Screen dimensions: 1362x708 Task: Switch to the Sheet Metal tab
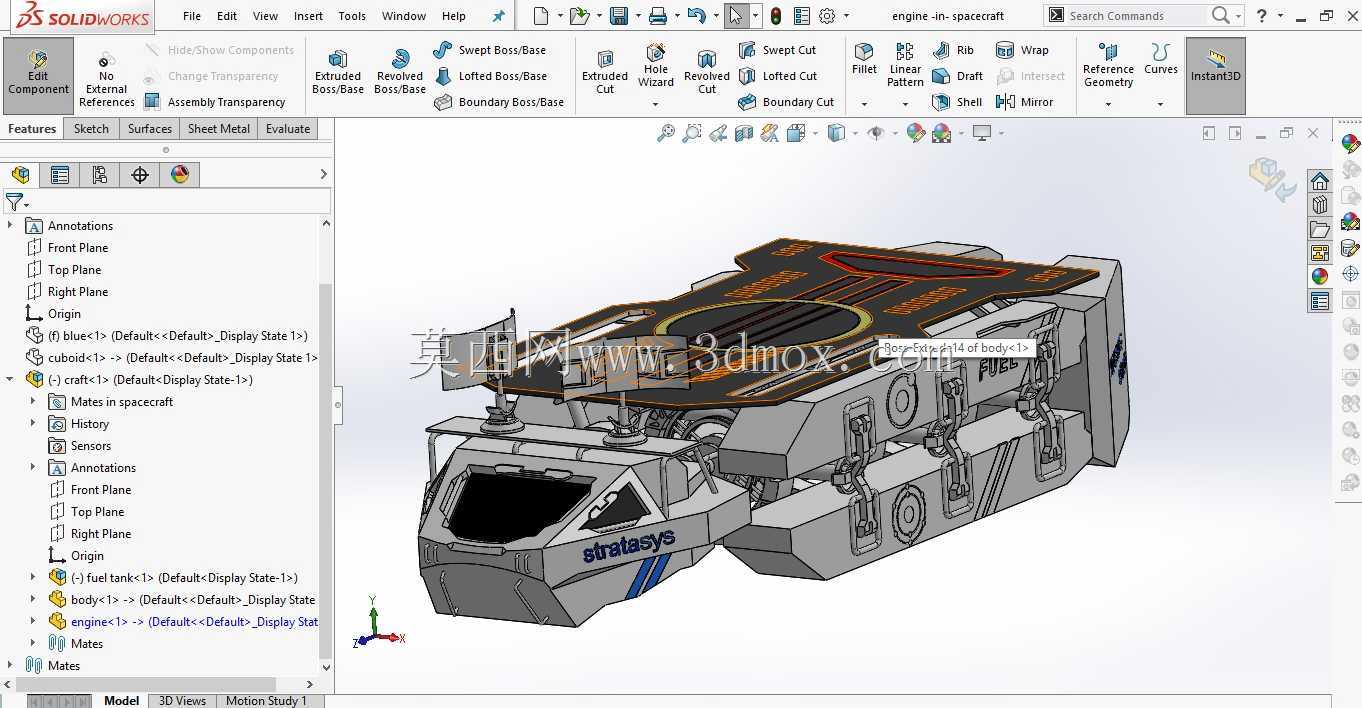[217, 129]
